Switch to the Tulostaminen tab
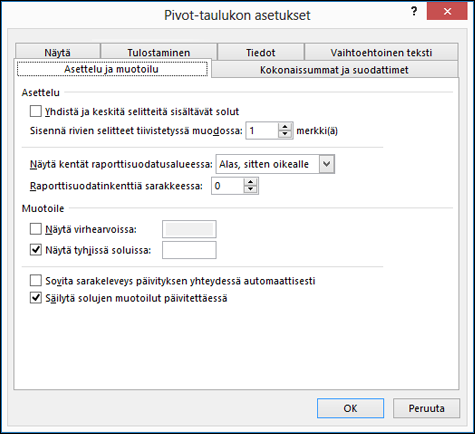The height and width of the screenshot is (434, 475). 159,52
